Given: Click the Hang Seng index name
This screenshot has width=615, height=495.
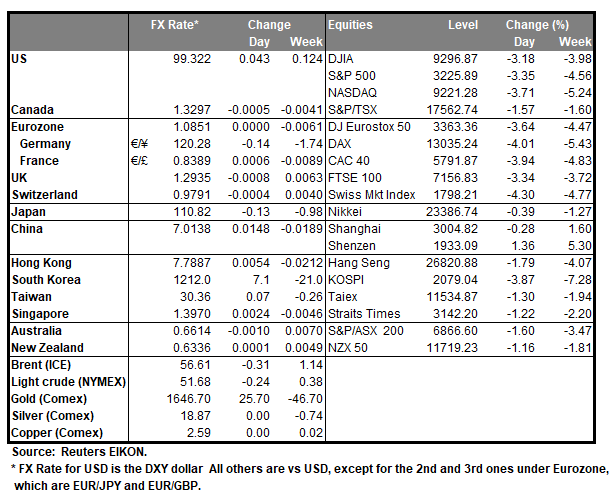Looking at the screenshot, I should point(360,261).
